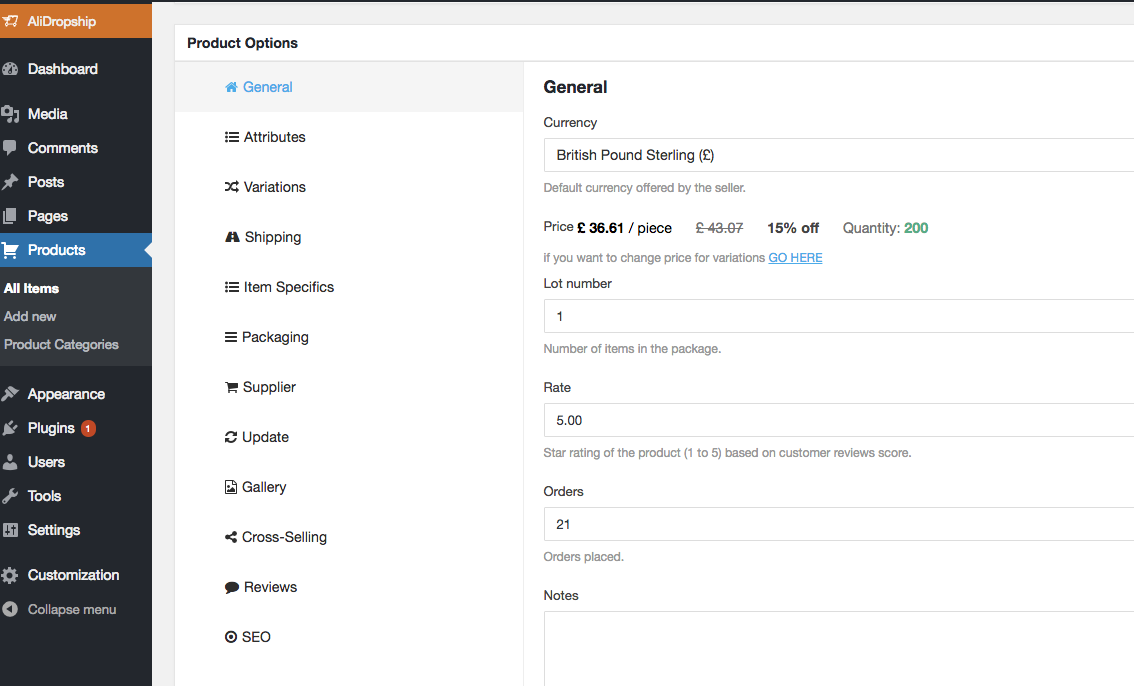Viewport: 1134px width, 686px height.
Task: Click the Packaging bars icon
Action: 231,337
